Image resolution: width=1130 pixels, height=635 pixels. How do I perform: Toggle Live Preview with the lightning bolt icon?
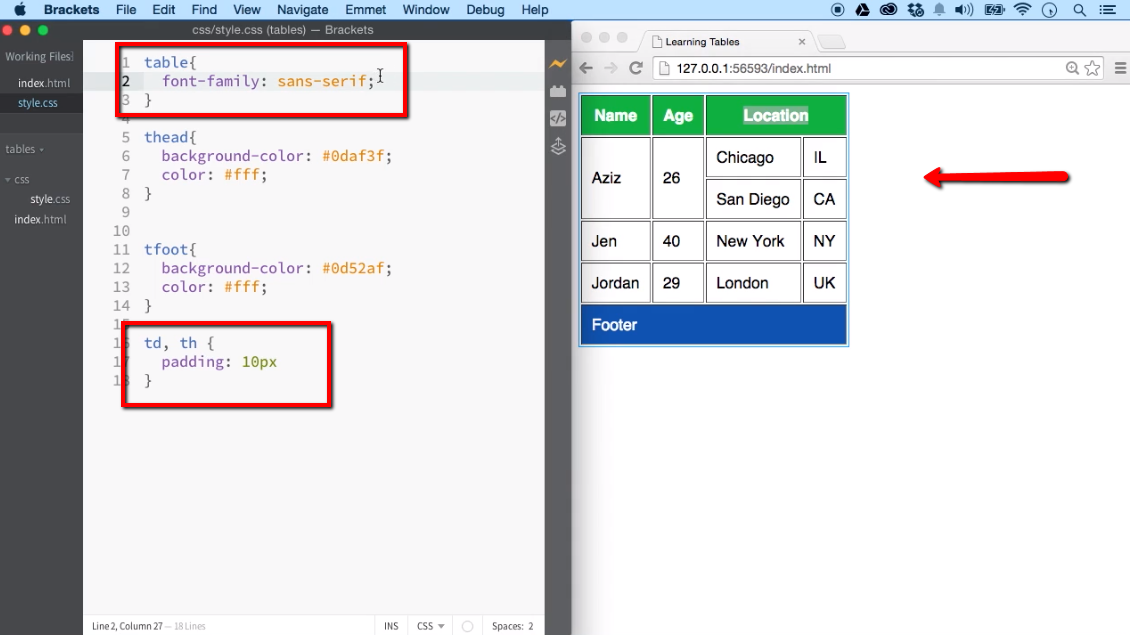click(x=557, y=63)
